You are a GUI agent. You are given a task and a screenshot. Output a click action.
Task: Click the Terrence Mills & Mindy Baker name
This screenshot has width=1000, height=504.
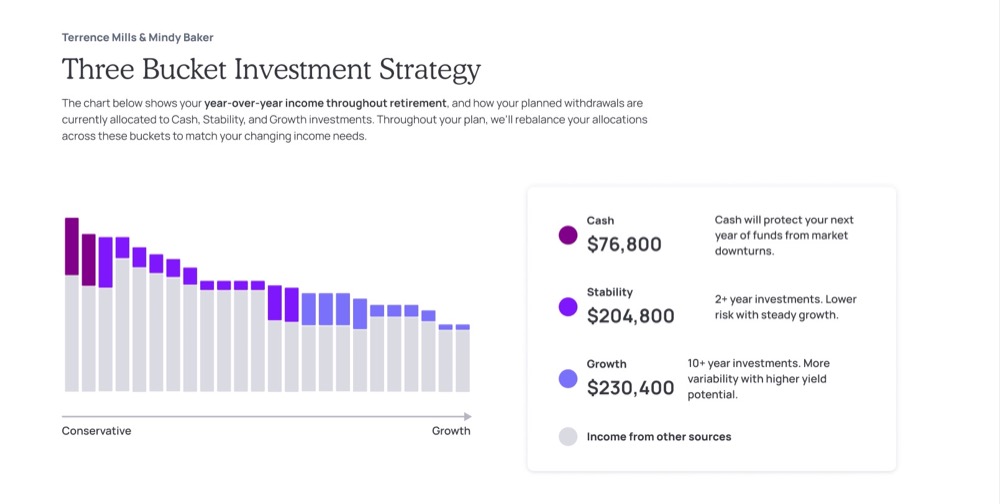pyautogui.click(x=137, y=38)
